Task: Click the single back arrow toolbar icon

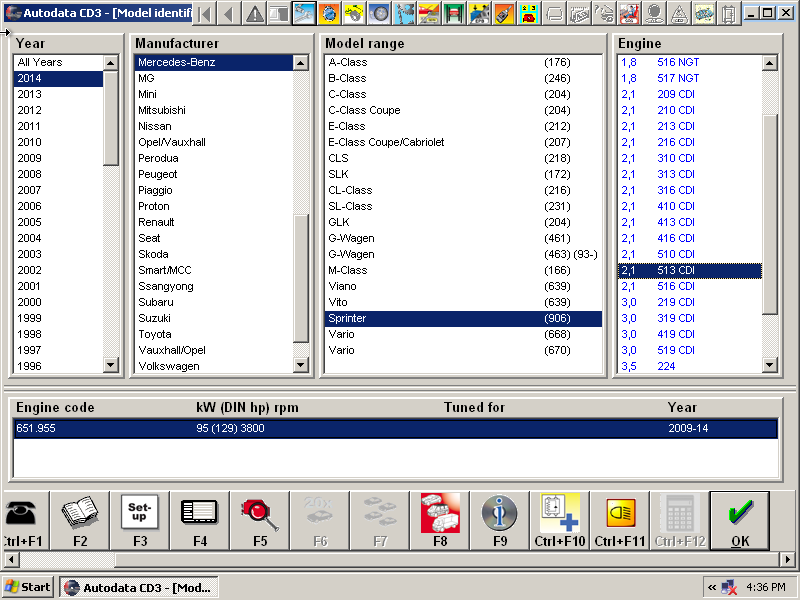Action: point(229,13)
